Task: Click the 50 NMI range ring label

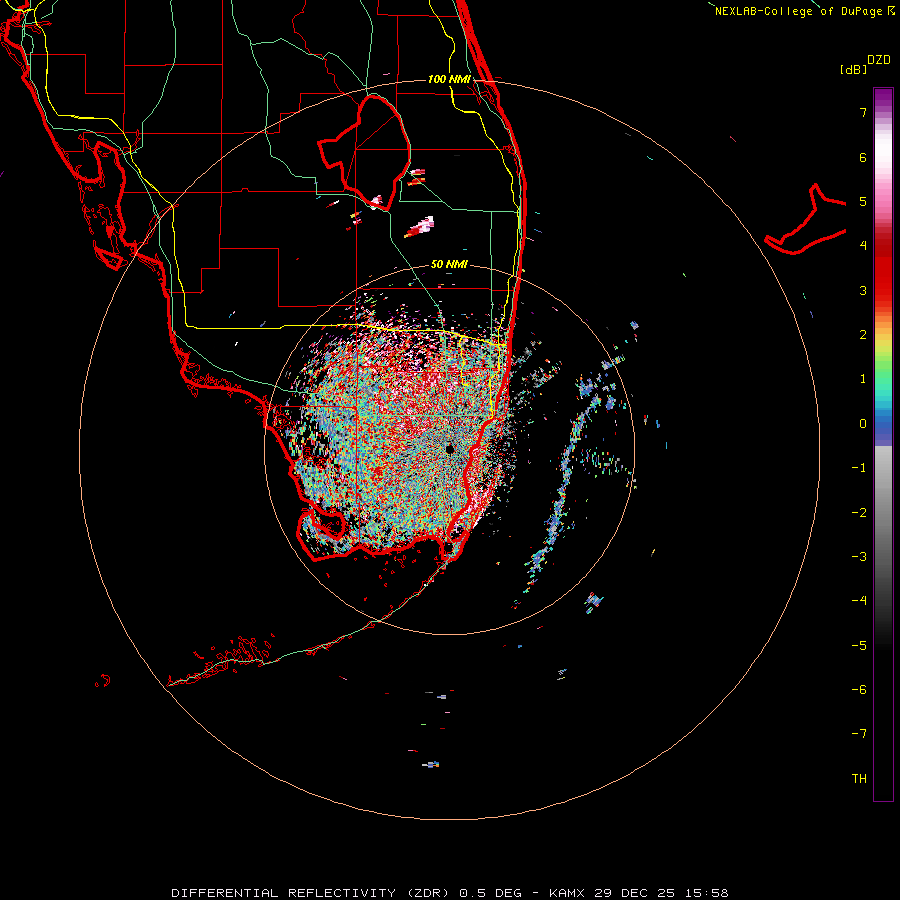Action: (x=449, y=264)
